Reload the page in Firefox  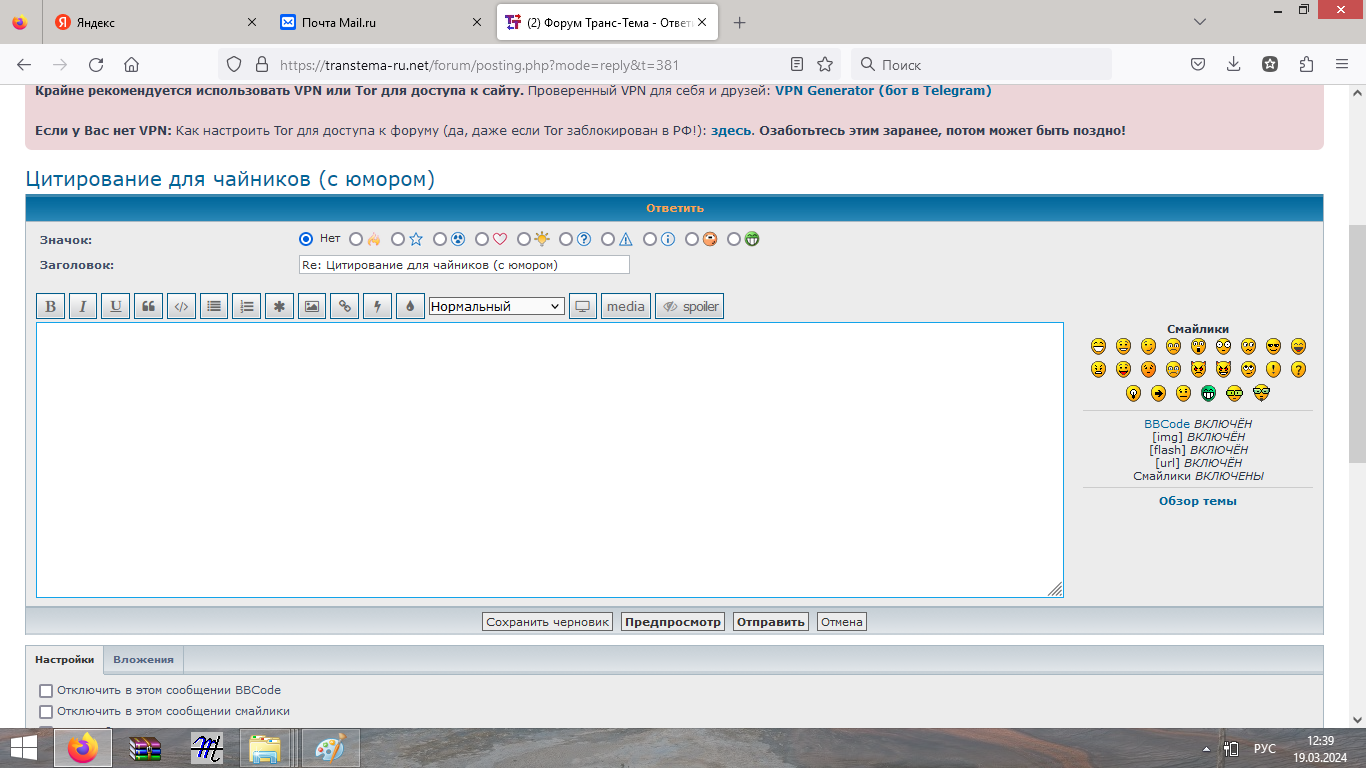[96, 64]
